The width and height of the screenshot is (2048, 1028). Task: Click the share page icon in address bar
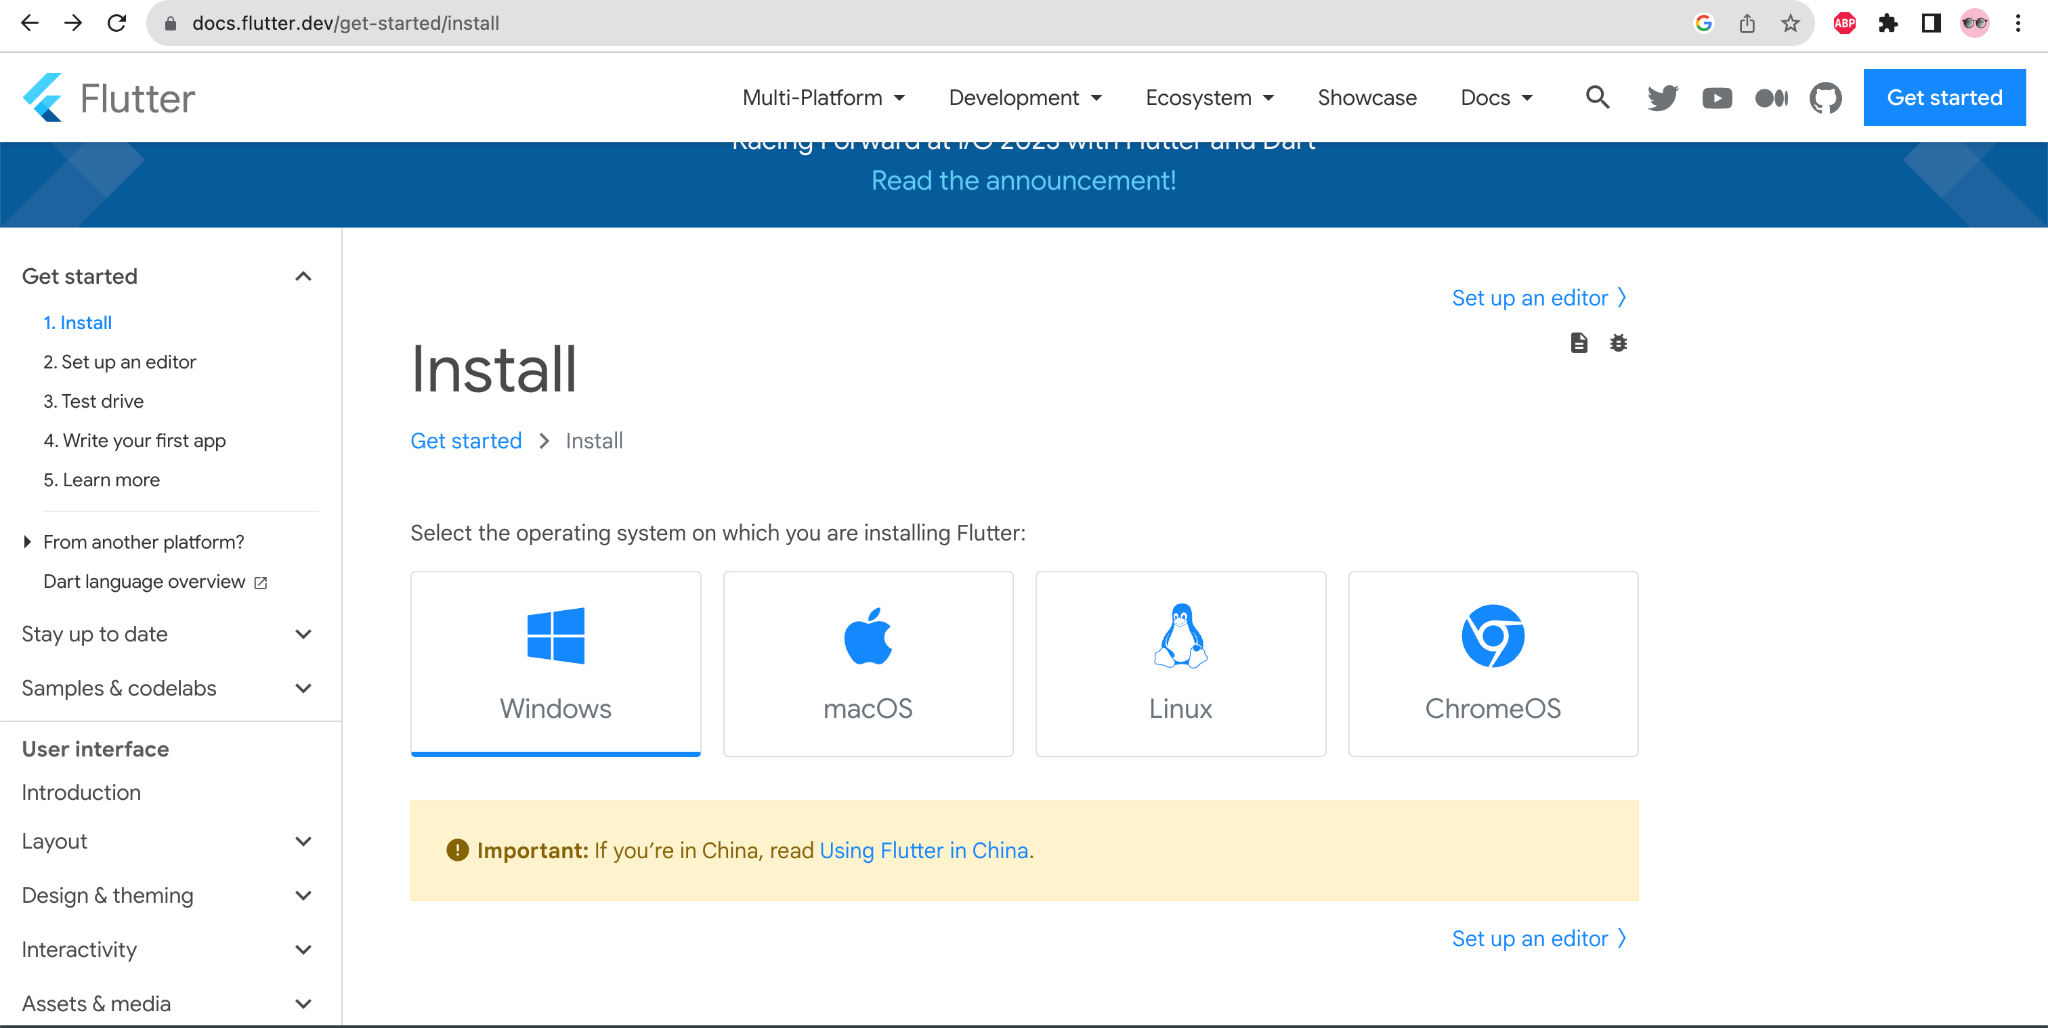coord(1747,23)
